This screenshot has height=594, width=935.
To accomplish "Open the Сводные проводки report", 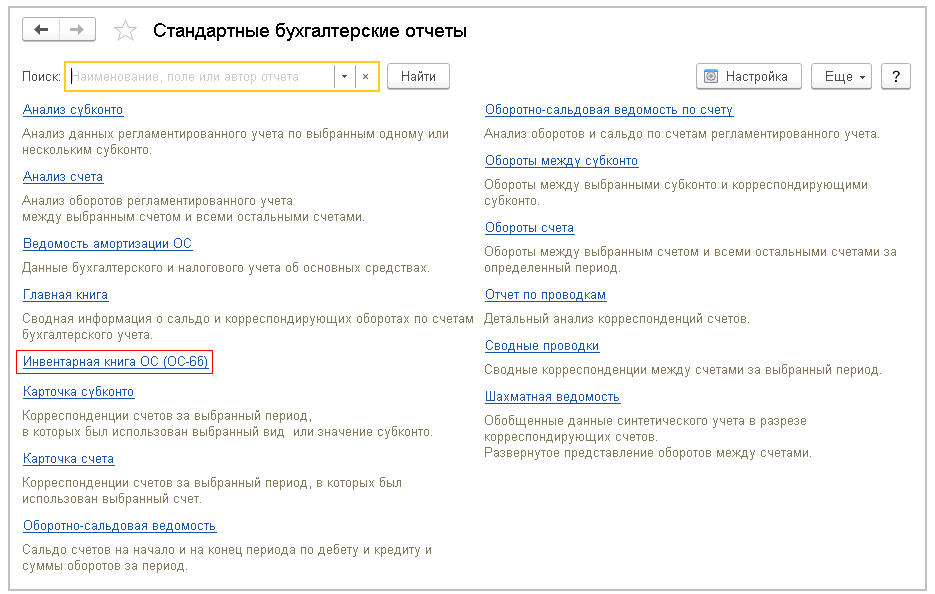I will 541,345.
